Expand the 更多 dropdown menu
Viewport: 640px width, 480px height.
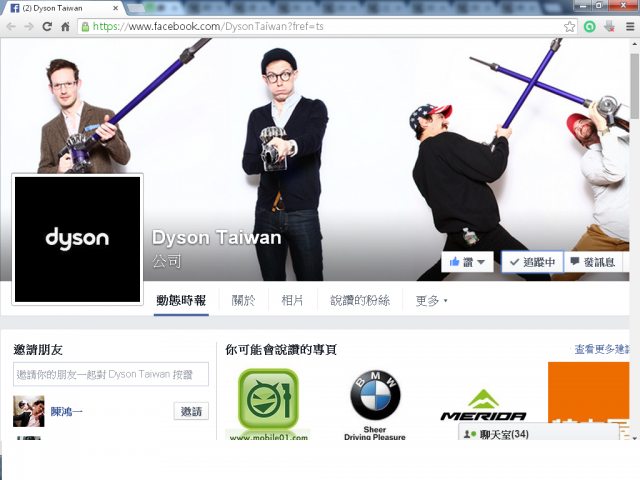431,301
